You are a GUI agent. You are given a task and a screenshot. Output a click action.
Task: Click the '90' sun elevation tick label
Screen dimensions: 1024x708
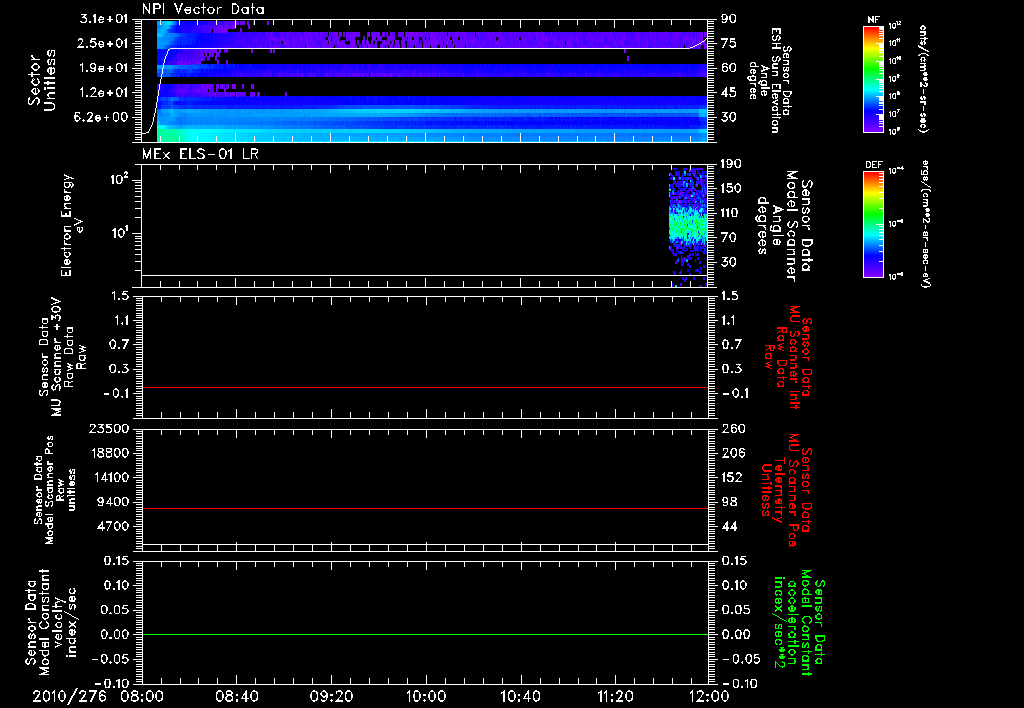(x=729, y=18)
